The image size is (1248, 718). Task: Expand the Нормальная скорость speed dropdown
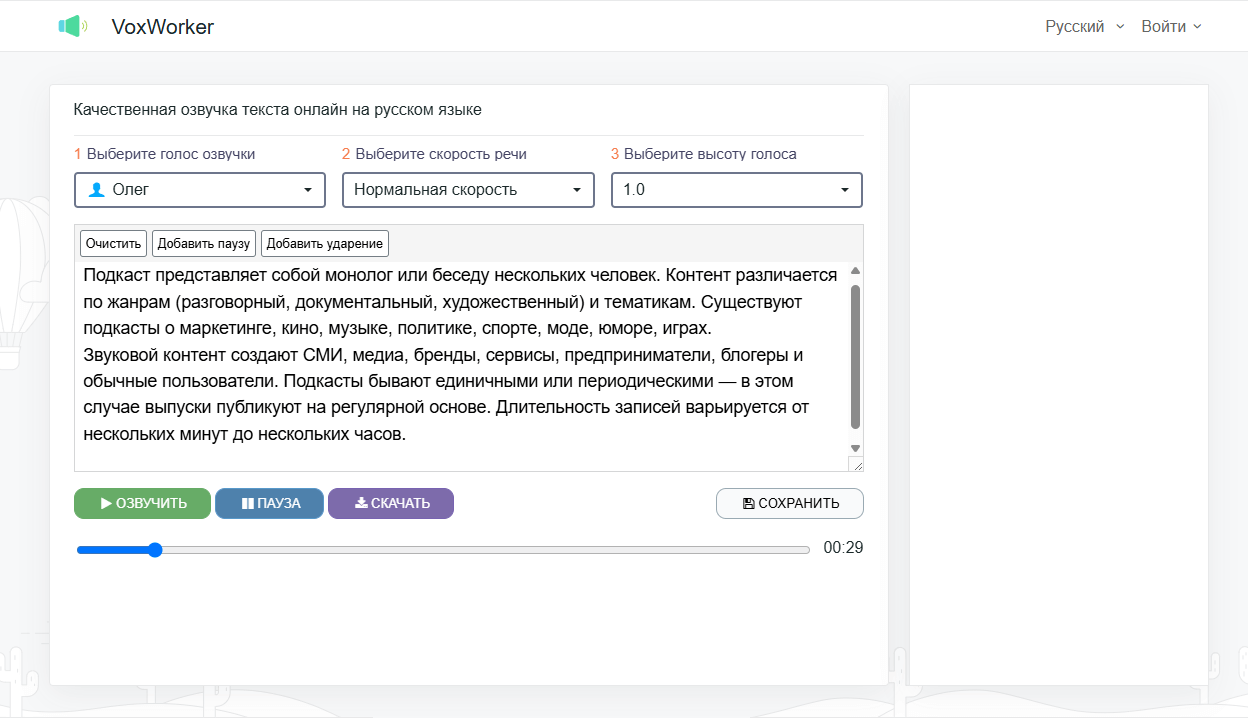(468, 190)
